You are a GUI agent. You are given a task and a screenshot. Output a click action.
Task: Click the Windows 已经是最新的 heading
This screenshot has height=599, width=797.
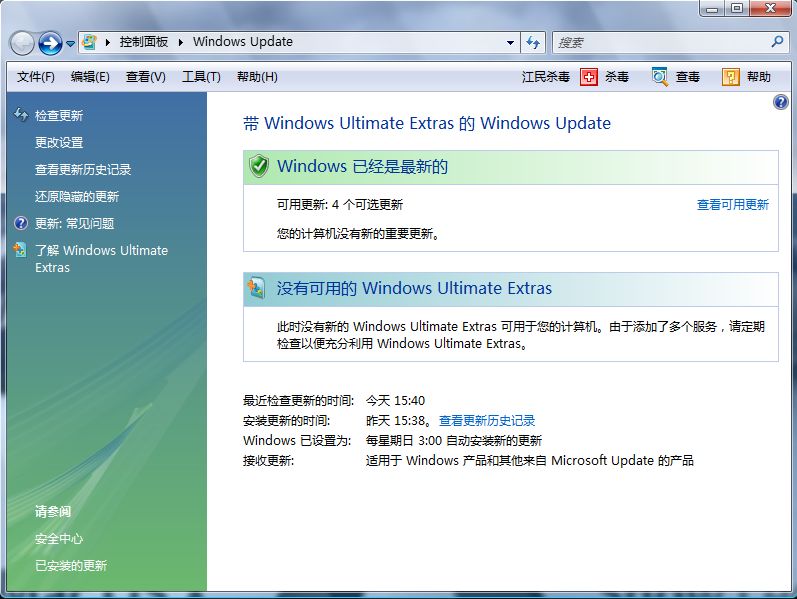[x=362, y=166]
